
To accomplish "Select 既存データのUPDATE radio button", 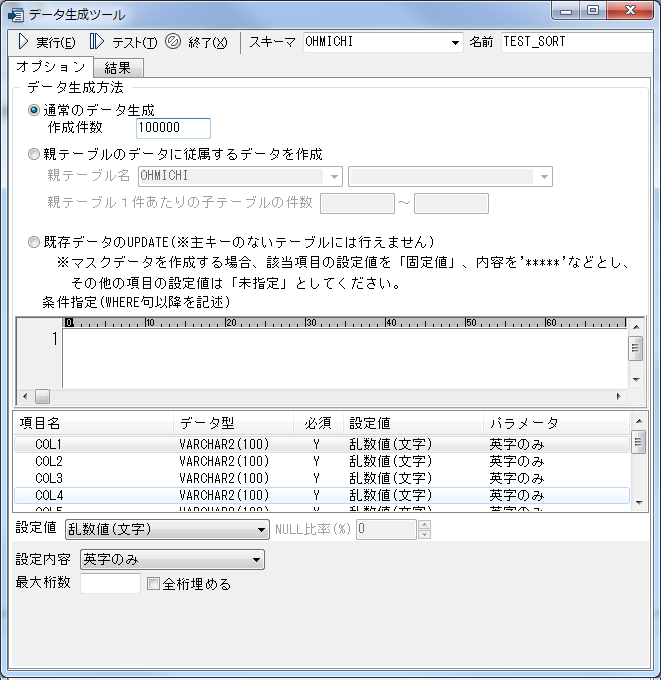I will (x=34, y=242).
